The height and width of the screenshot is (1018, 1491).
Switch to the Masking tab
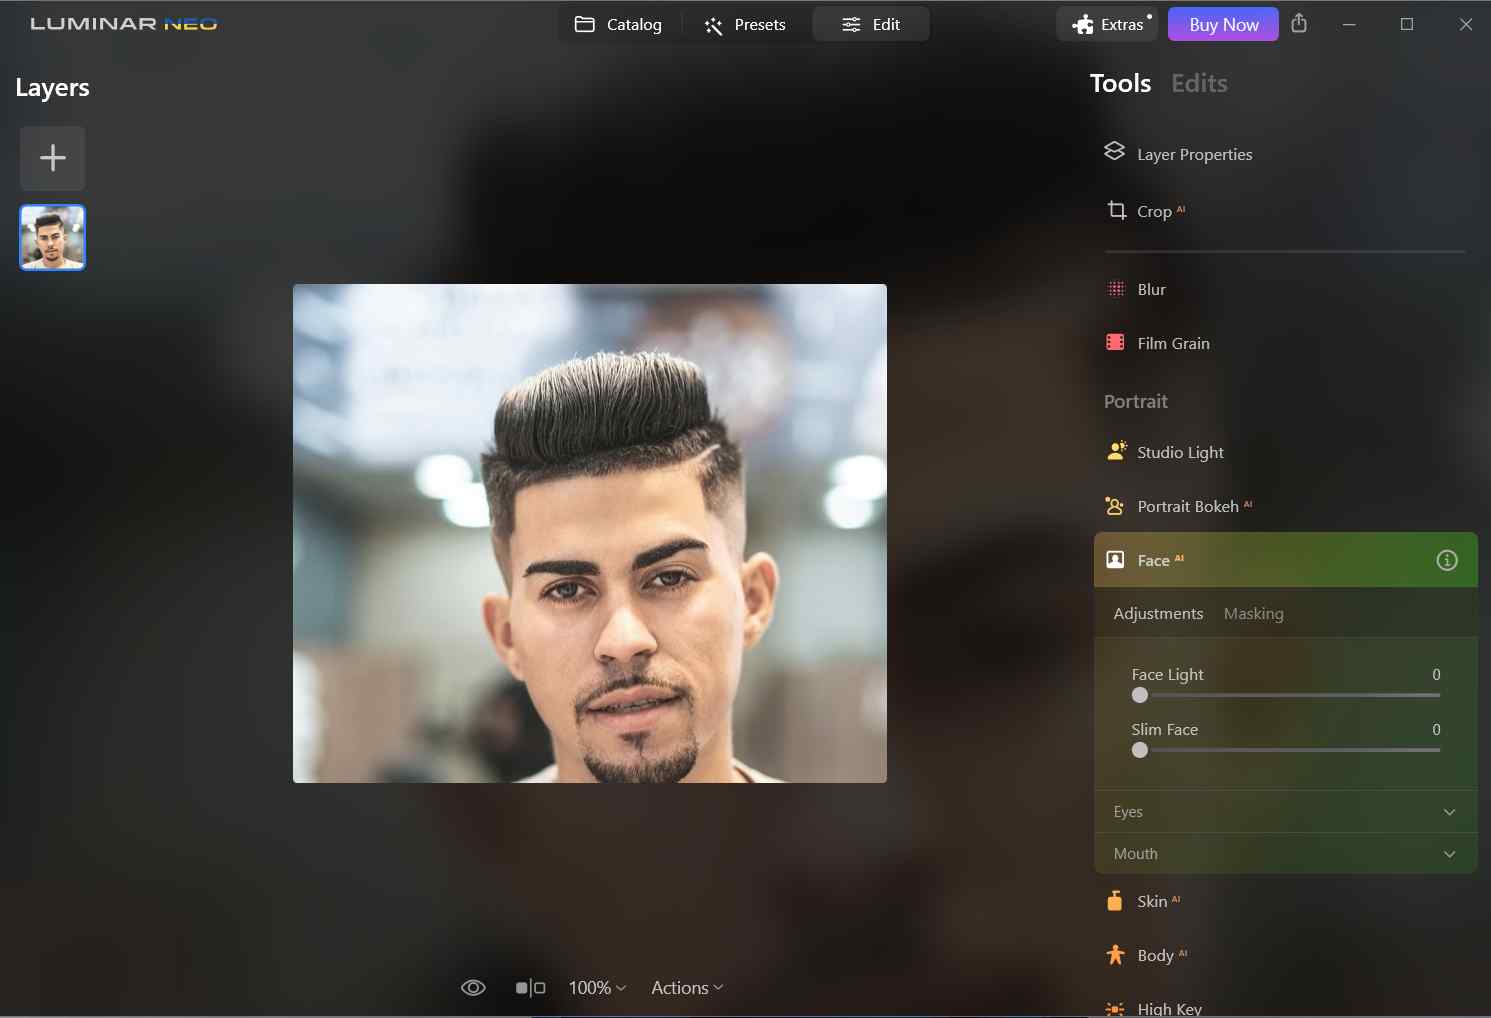1254,613
